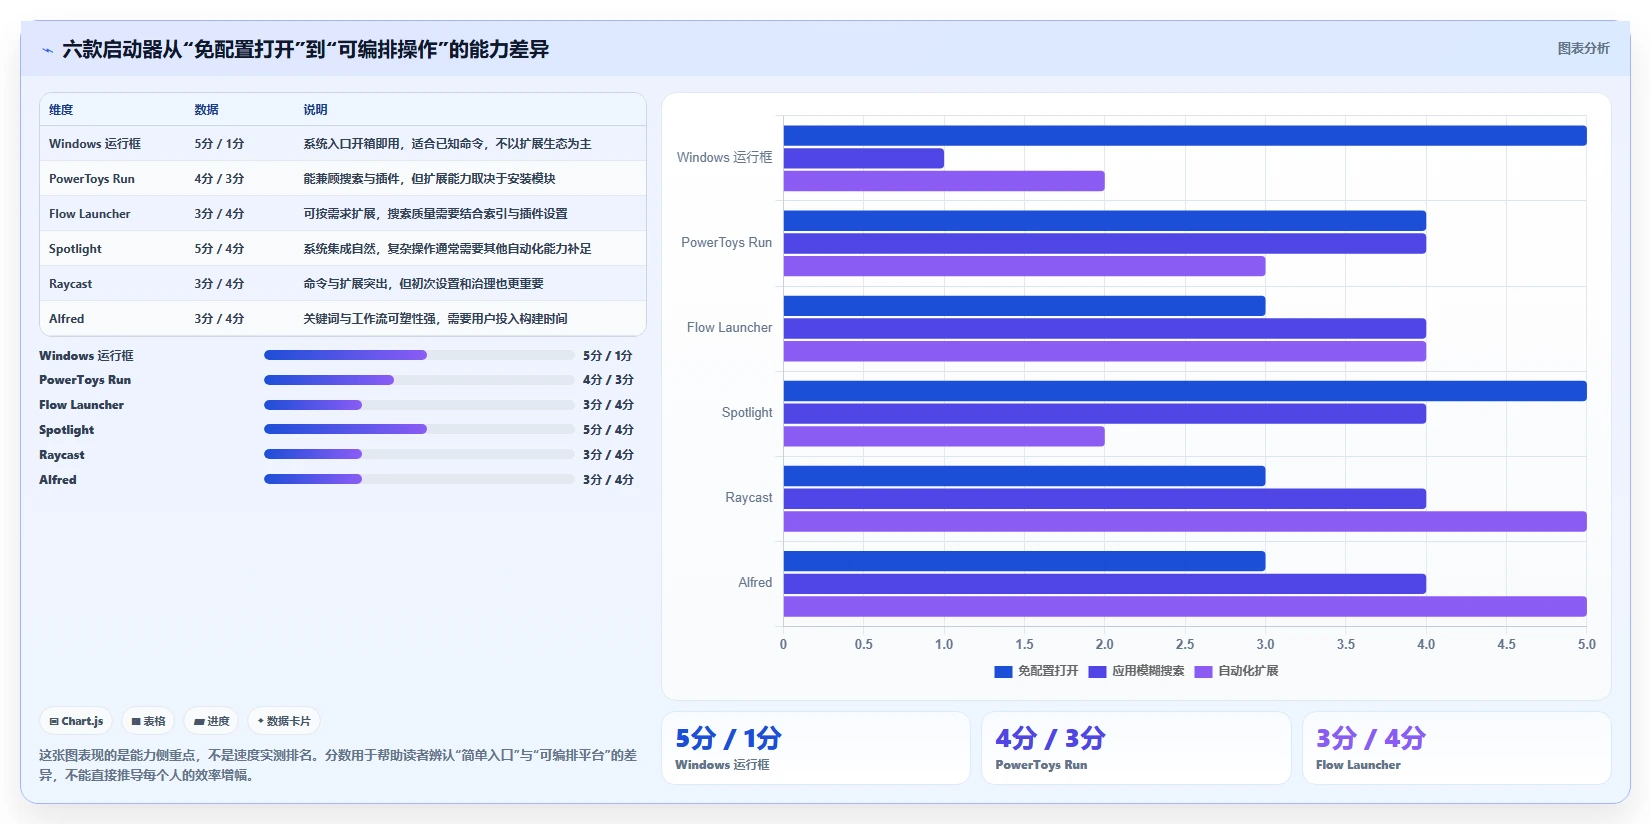Image resolution: width=1651 pixels, height=824 pixels.
Task: Select the 进度 chip
Action: pyautogui.click(x=211, y=721)
